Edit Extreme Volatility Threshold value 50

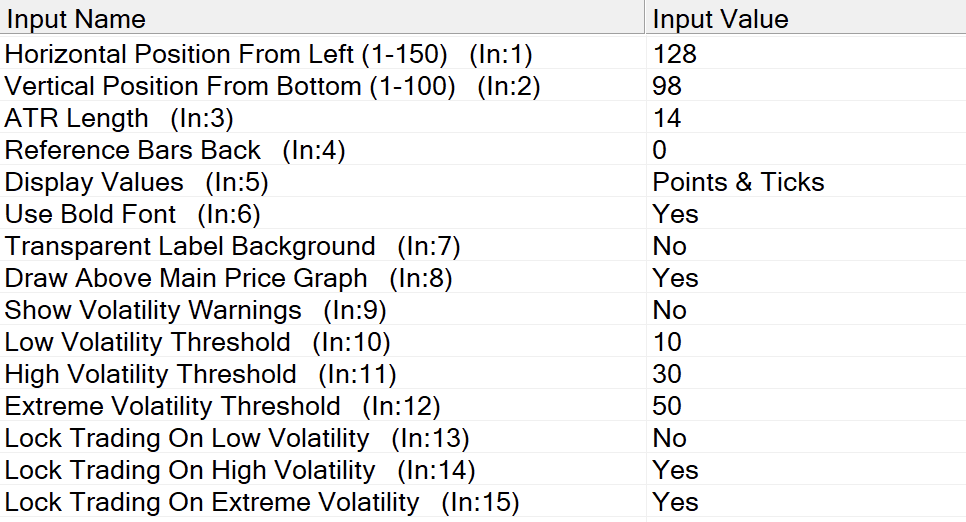click(667, 406)
